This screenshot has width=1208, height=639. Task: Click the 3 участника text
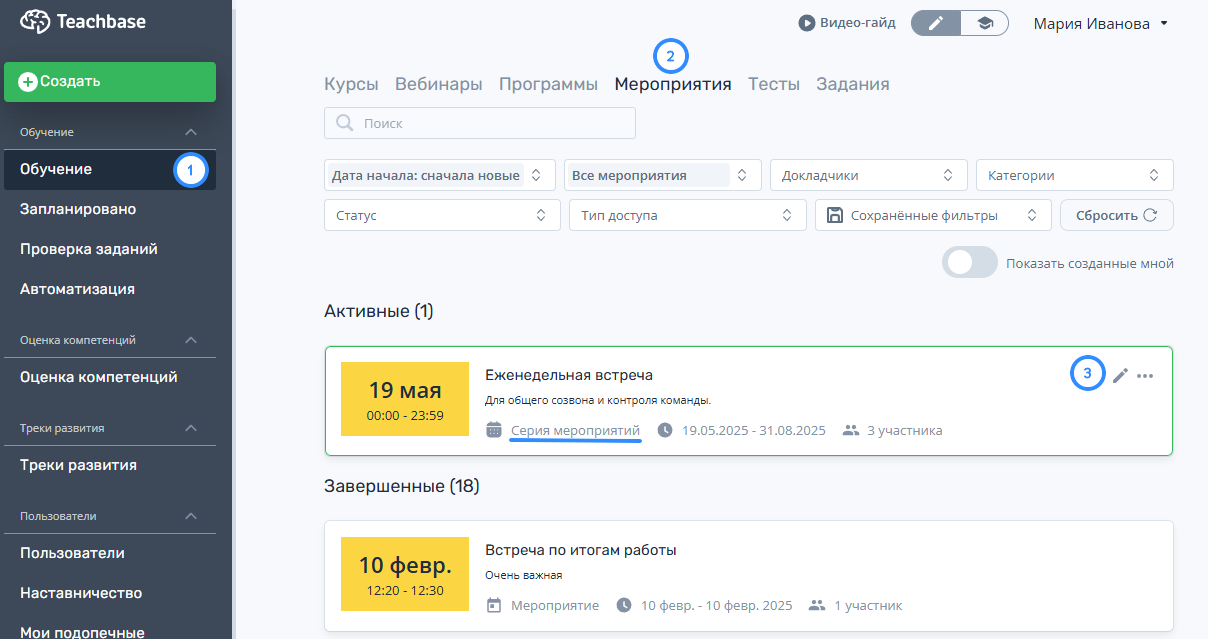click(905, 431)
